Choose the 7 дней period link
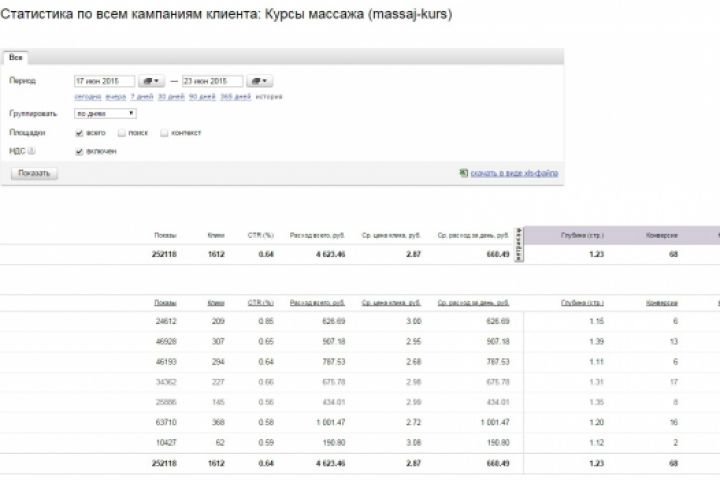Viewport: 720px width, 480px height. click(x=142, y=96)
